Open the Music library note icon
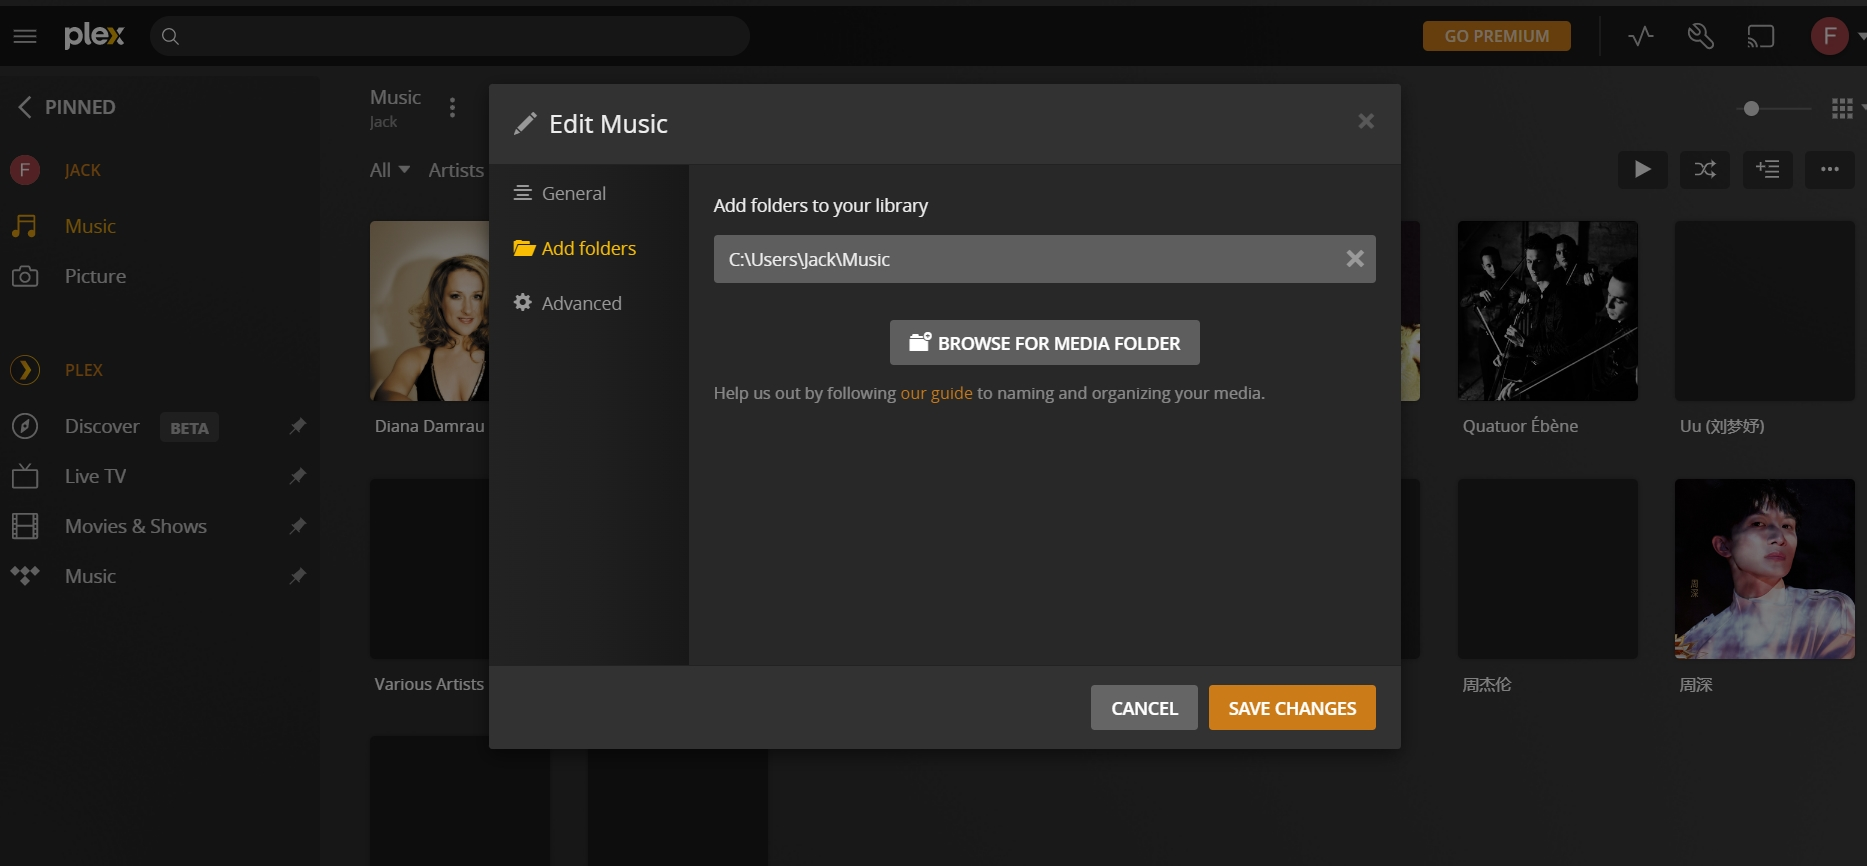The image size is (1867, 866). click(25, 226)
